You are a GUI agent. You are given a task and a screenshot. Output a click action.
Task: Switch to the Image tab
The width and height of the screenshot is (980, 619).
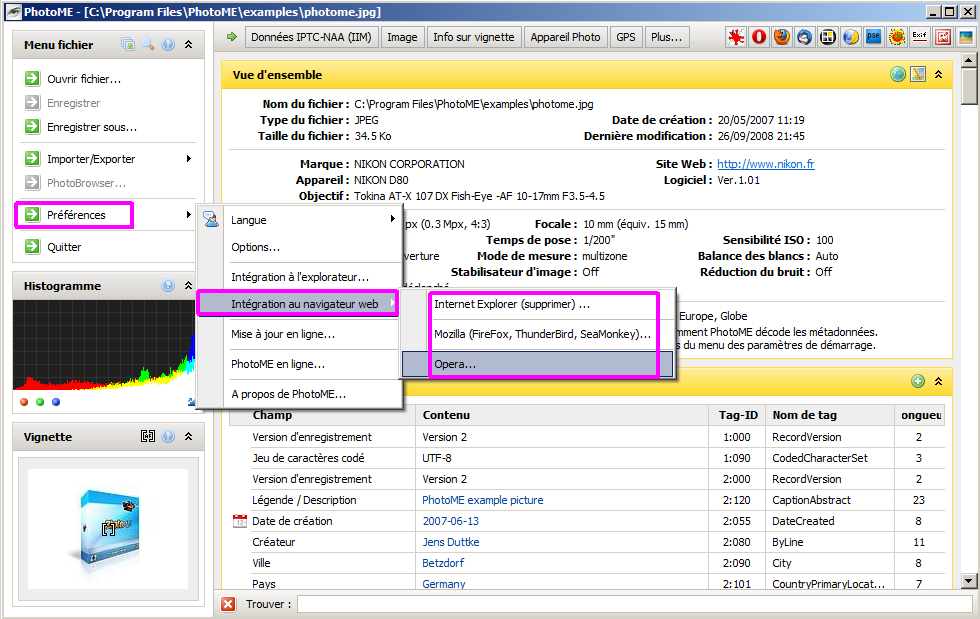[x=402, y=37]
